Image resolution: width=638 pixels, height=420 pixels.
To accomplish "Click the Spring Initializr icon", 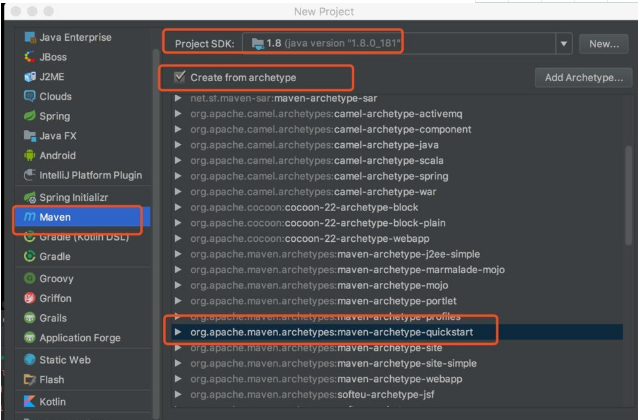I will tap(30, 197).
